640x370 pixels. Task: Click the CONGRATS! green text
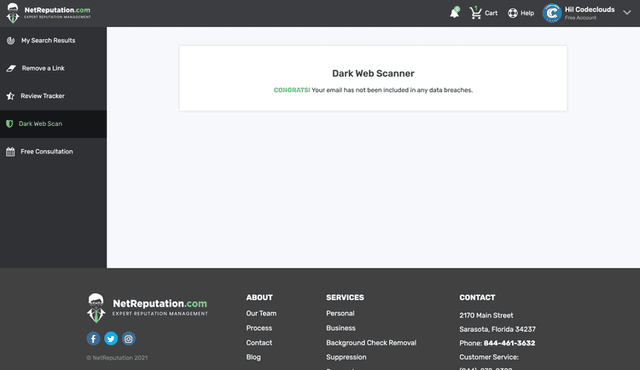coord(292,90)
